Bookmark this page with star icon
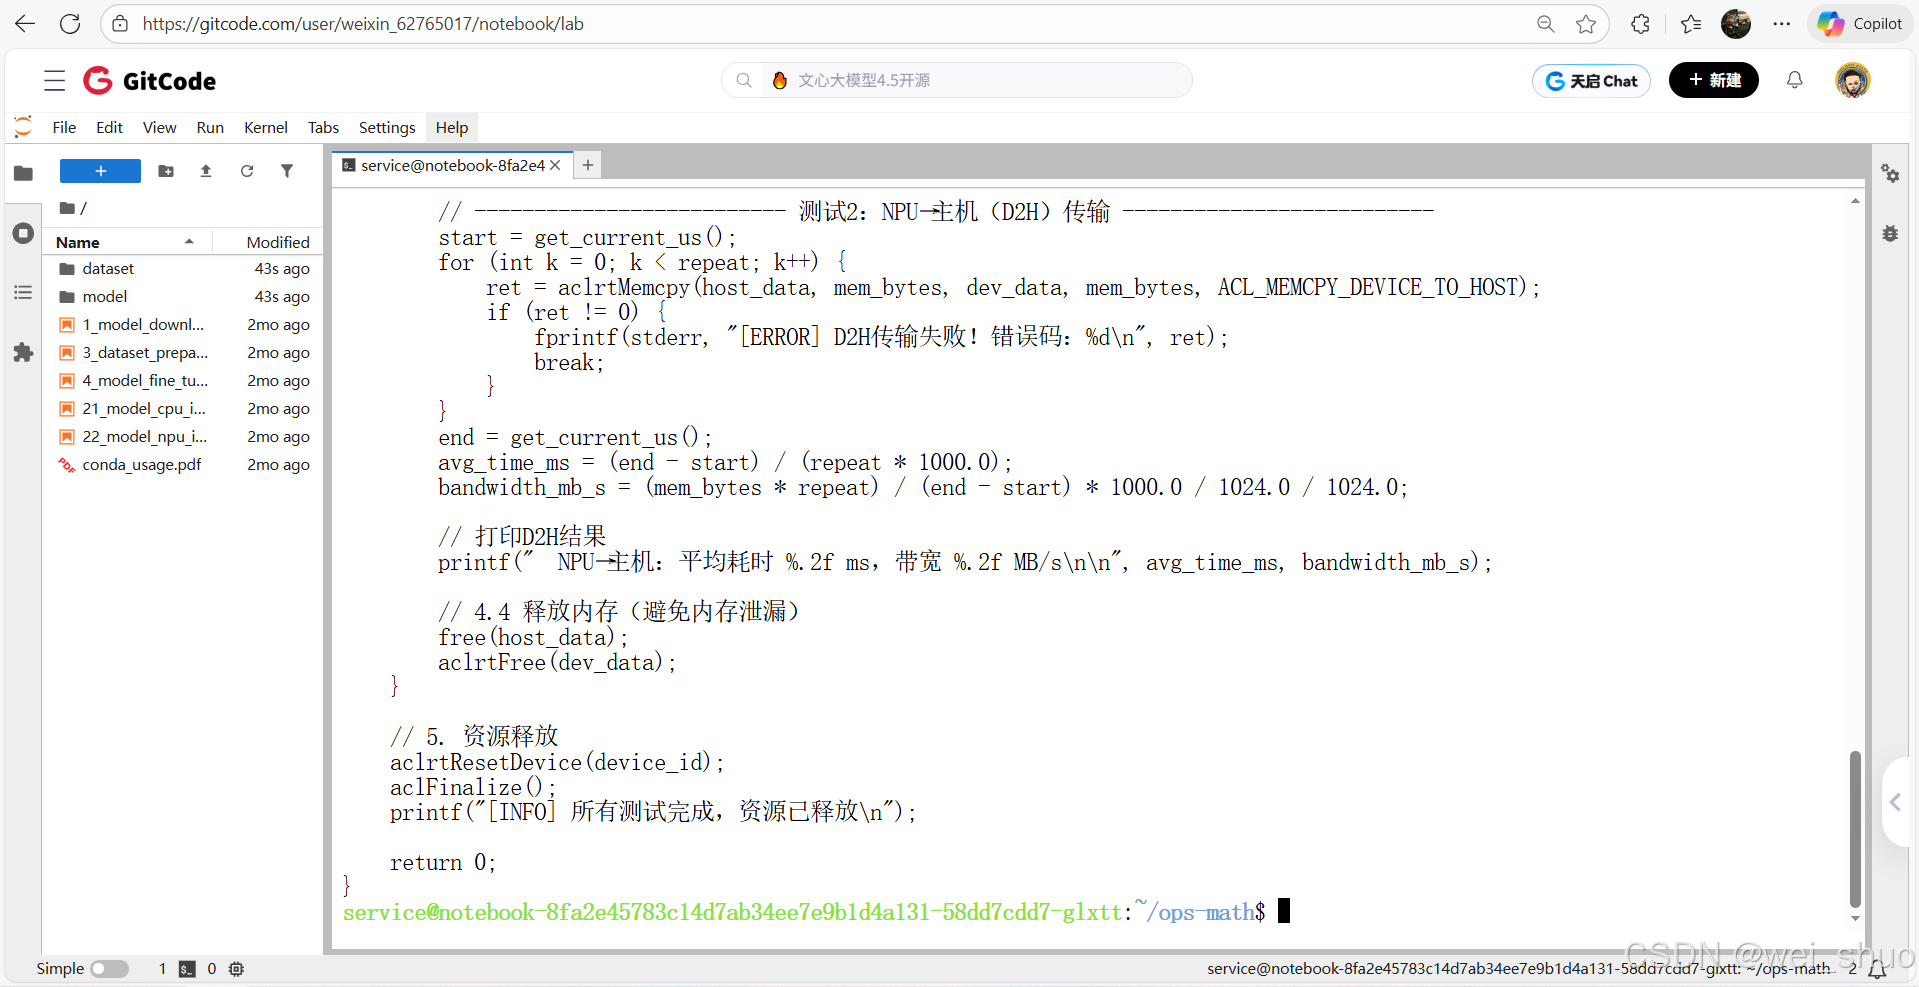This screenshot has height=987, width=1919. pyautogui.click(x=1586, y=24)
